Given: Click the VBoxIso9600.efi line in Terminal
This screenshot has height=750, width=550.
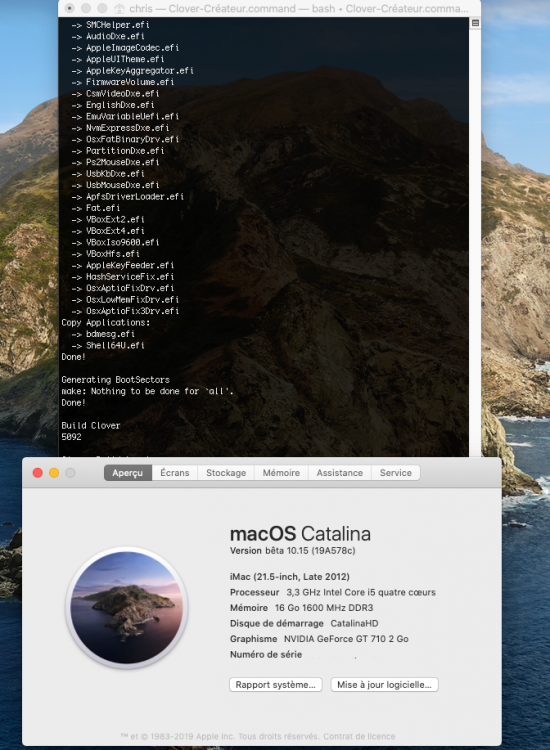Looking at the screenshot, I should [x=115, y=243].
